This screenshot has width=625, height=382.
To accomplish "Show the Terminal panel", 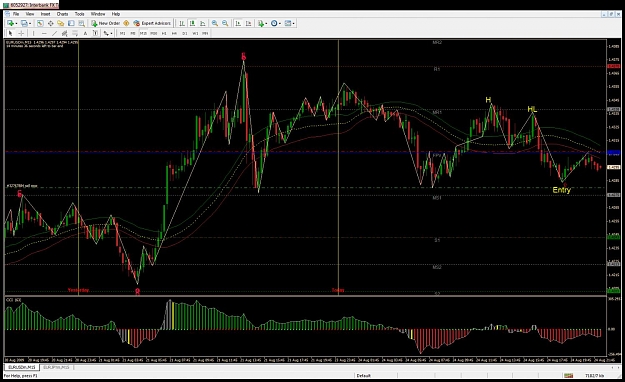I will pyautogui.click(x=71, y=24).
